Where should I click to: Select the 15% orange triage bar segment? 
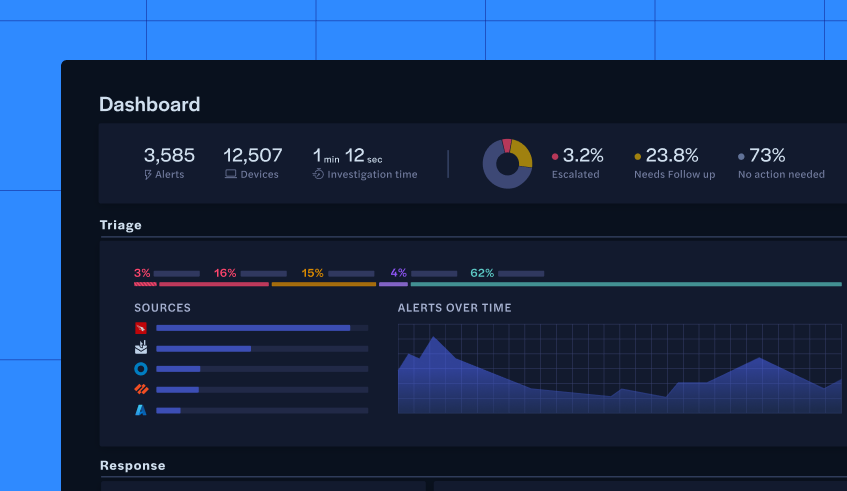323,284
